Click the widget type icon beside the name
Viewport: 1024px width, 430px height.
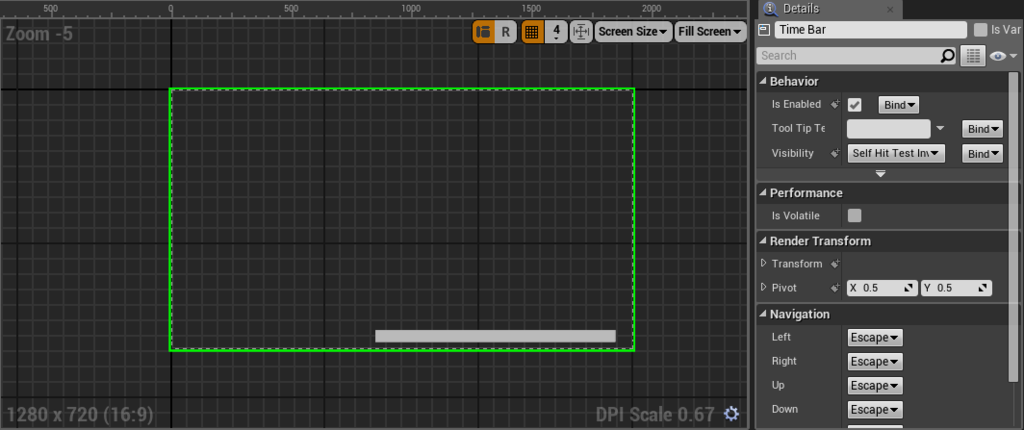click(x=763, y=30)
